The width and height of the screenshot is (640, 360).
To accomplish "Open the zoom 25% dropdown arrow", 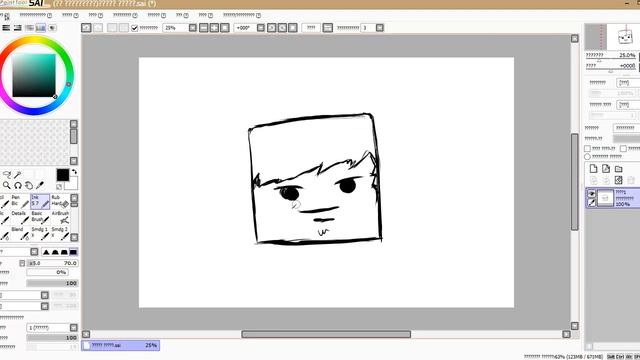I will (x=193, y=28).
